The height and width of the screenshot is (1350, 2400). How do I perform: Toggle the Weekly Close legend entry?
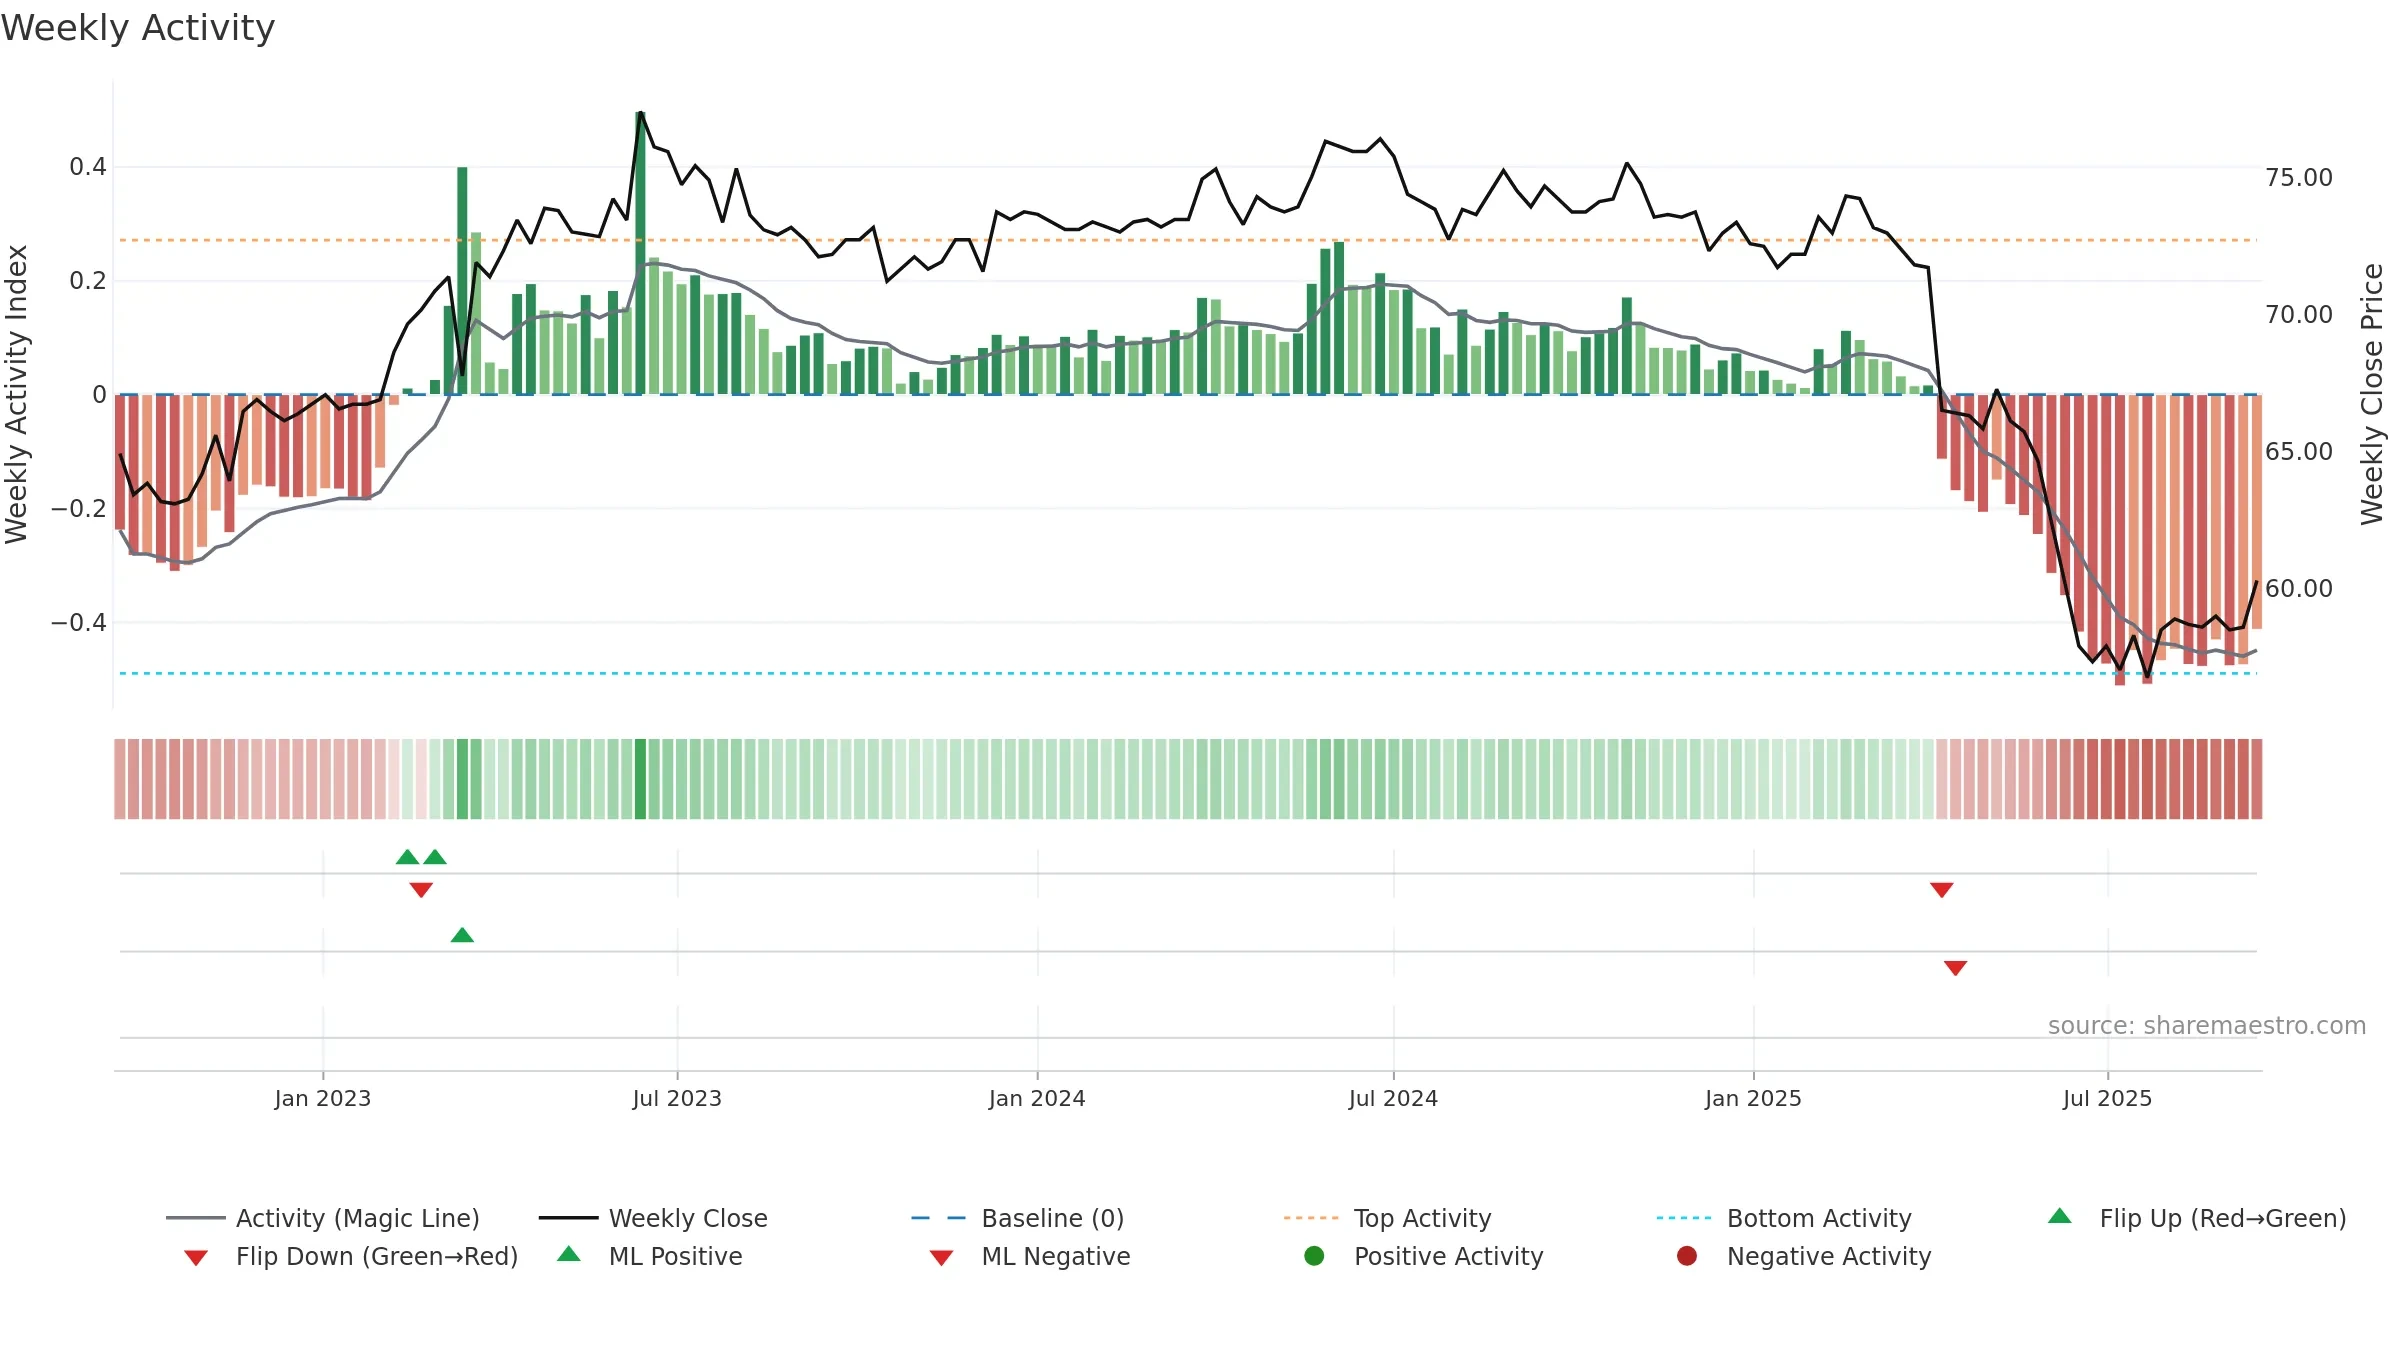[653, 1218]
